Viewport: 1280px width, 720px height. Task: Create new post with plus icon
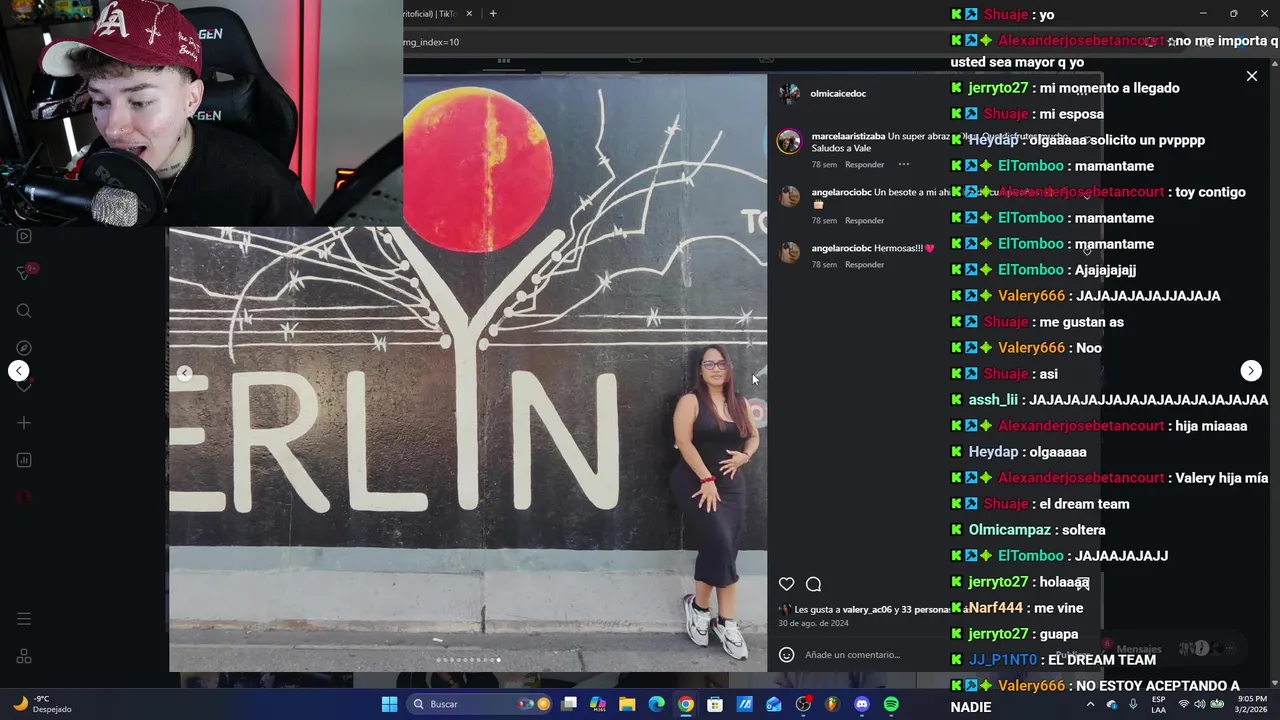point(24,423)
